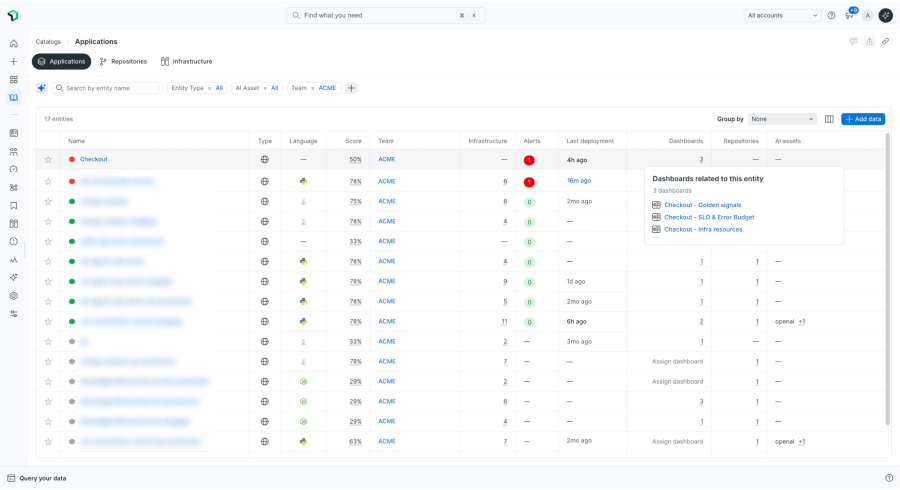Click the exclamation-circle alerts sidebar icon

tap(14, 242)
